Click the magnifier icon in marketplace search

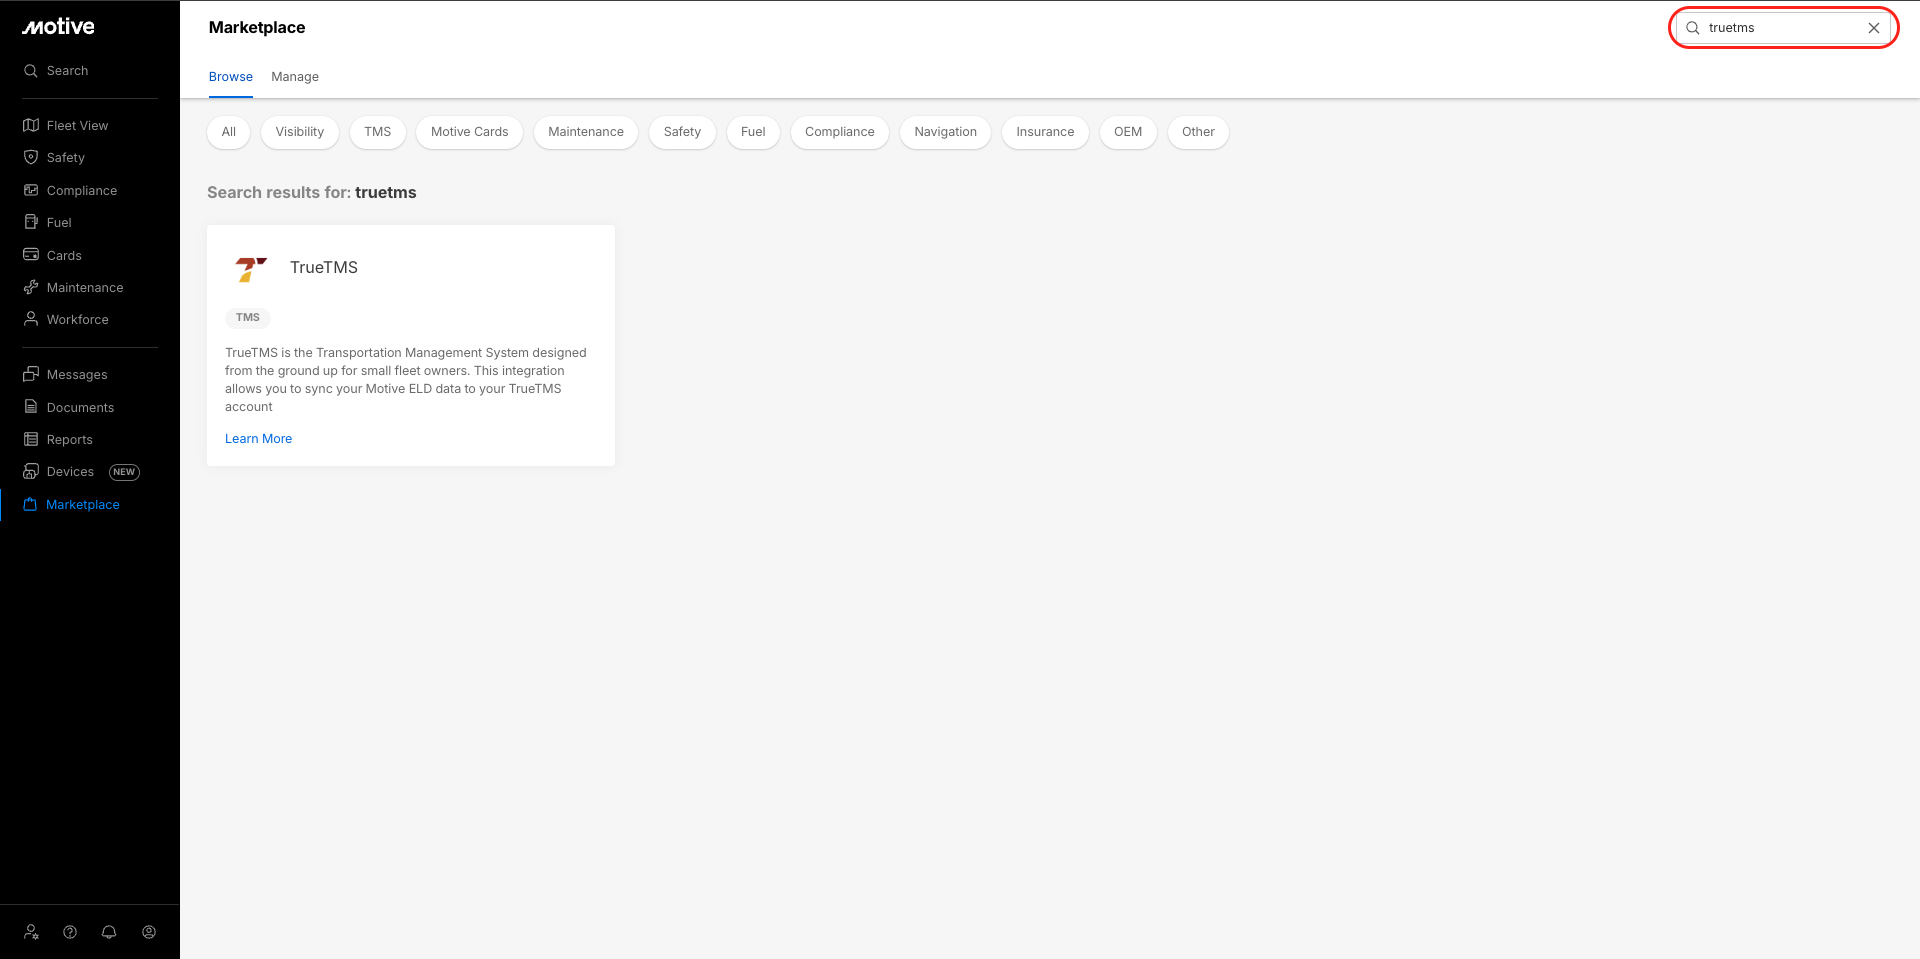(x=1693, y=28)
